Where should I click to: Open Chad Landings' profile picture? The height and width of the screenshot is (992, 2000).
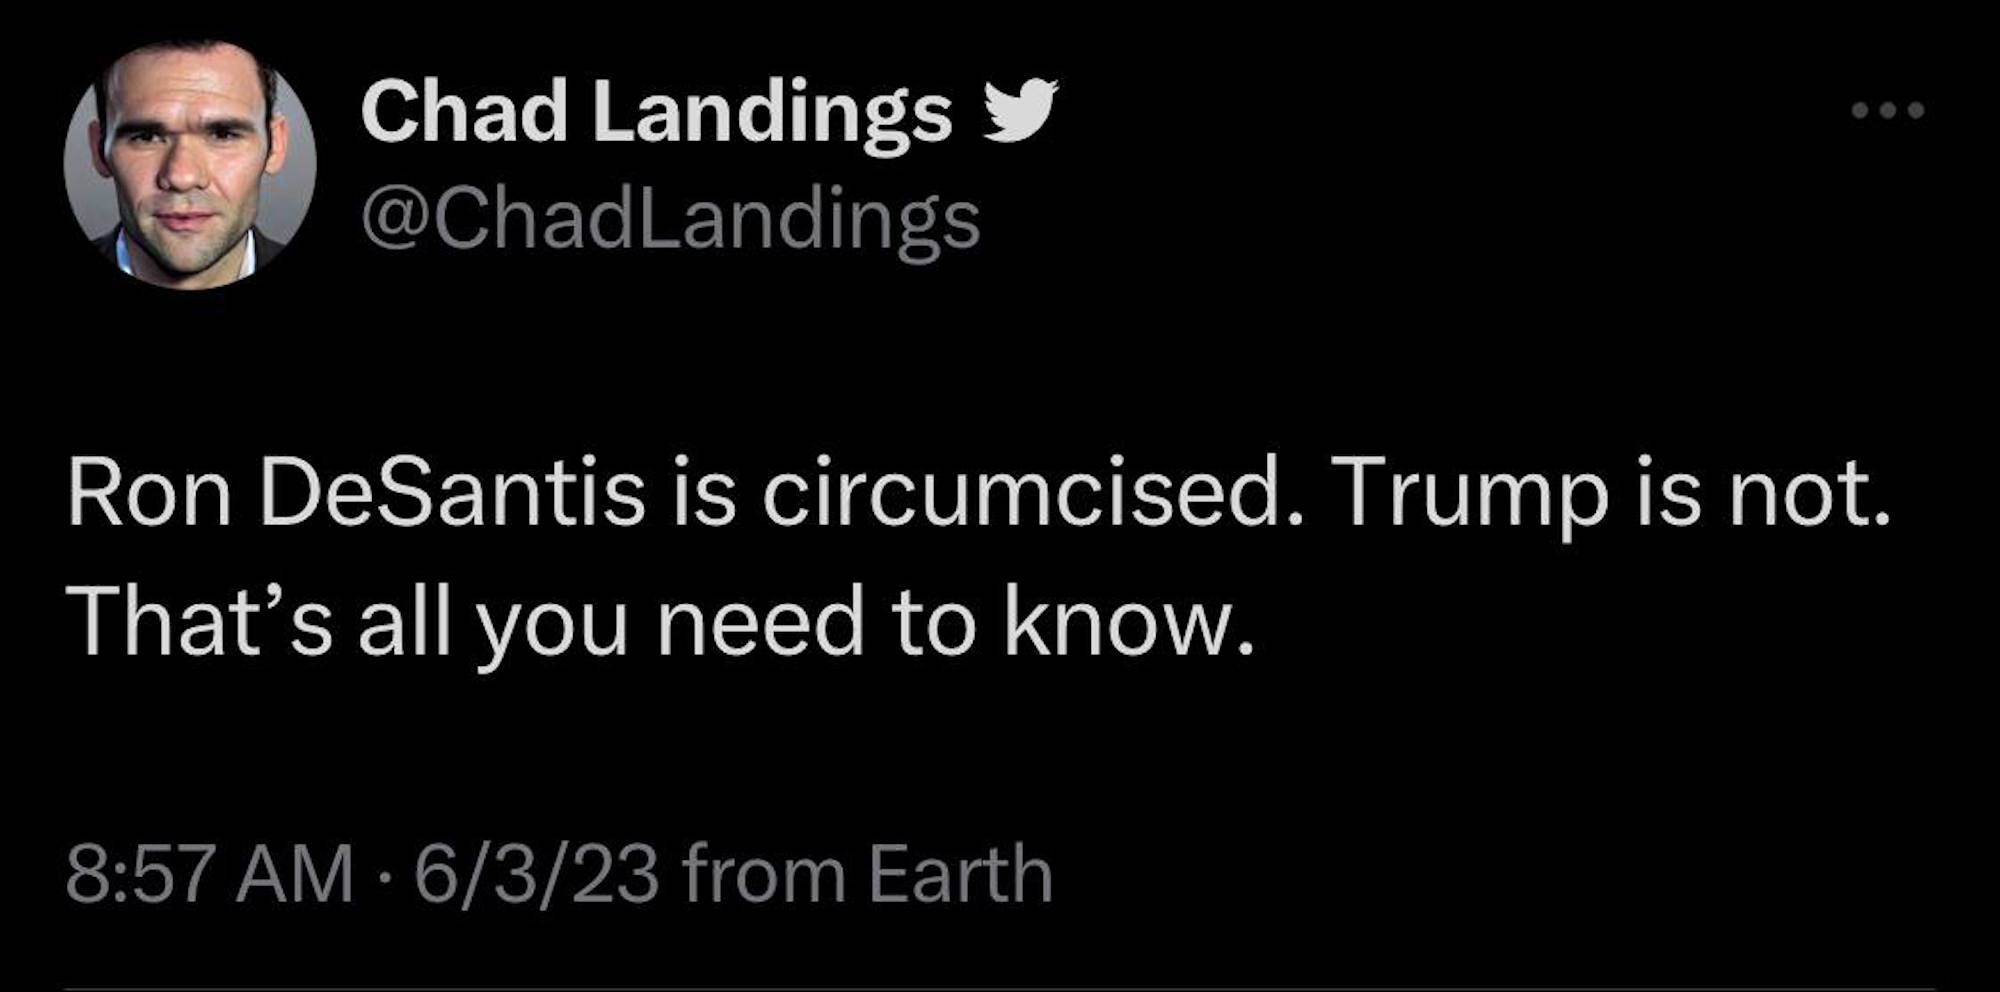point(190,164)
